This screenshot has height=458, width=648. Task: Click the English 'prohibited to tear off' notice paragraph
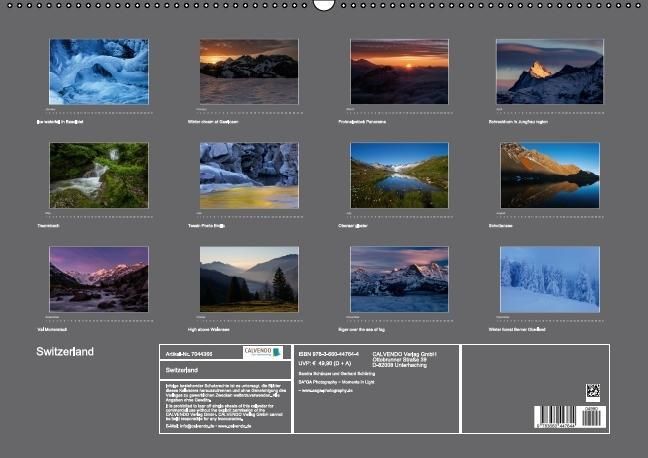(224, 413)
